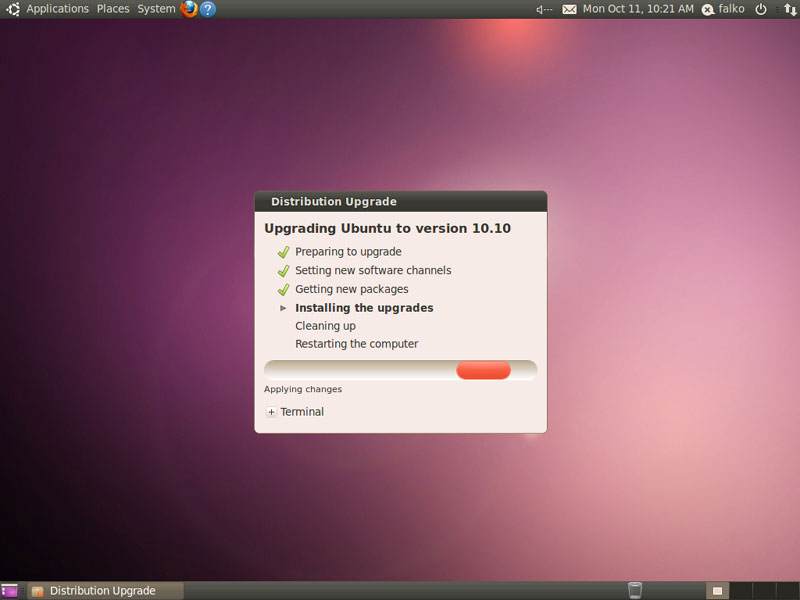Image resolution: width=800 pixels, height=600 pixels.
Task: Open the network connection indicator
Action: (x=790, y=9)
